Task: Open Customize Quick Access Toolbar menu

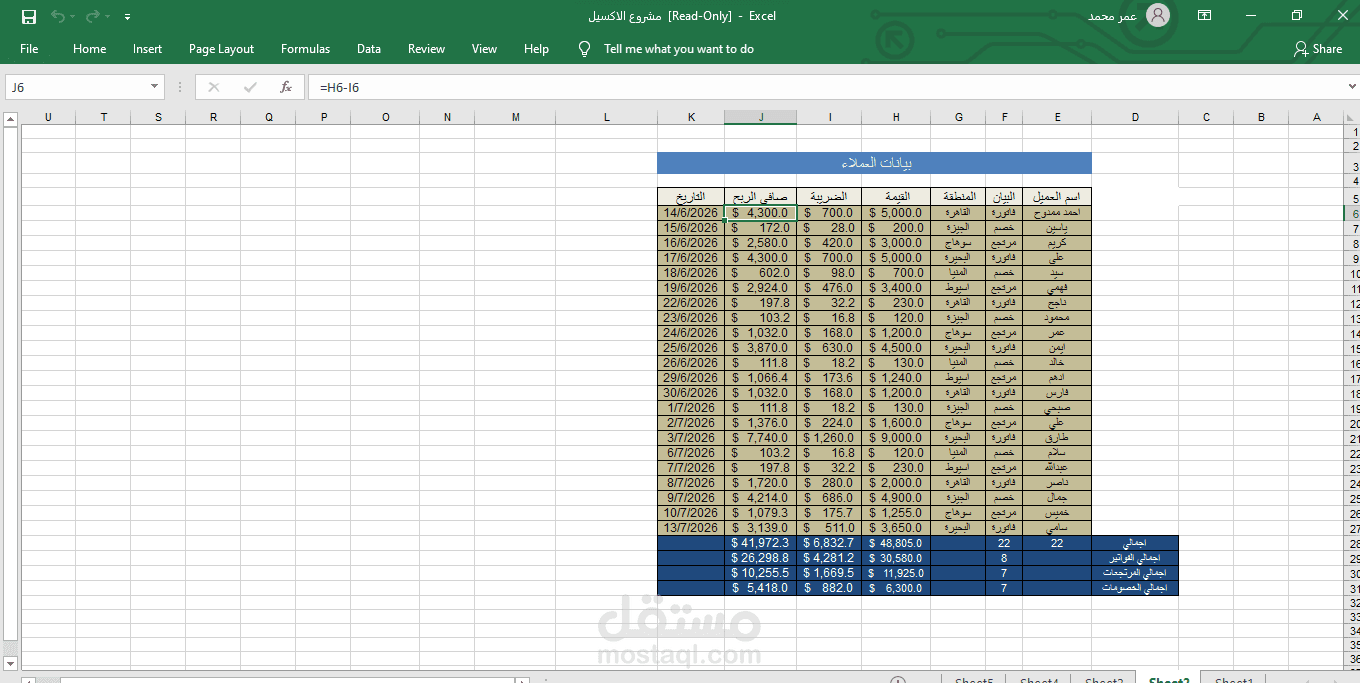Action: (127, 17)
